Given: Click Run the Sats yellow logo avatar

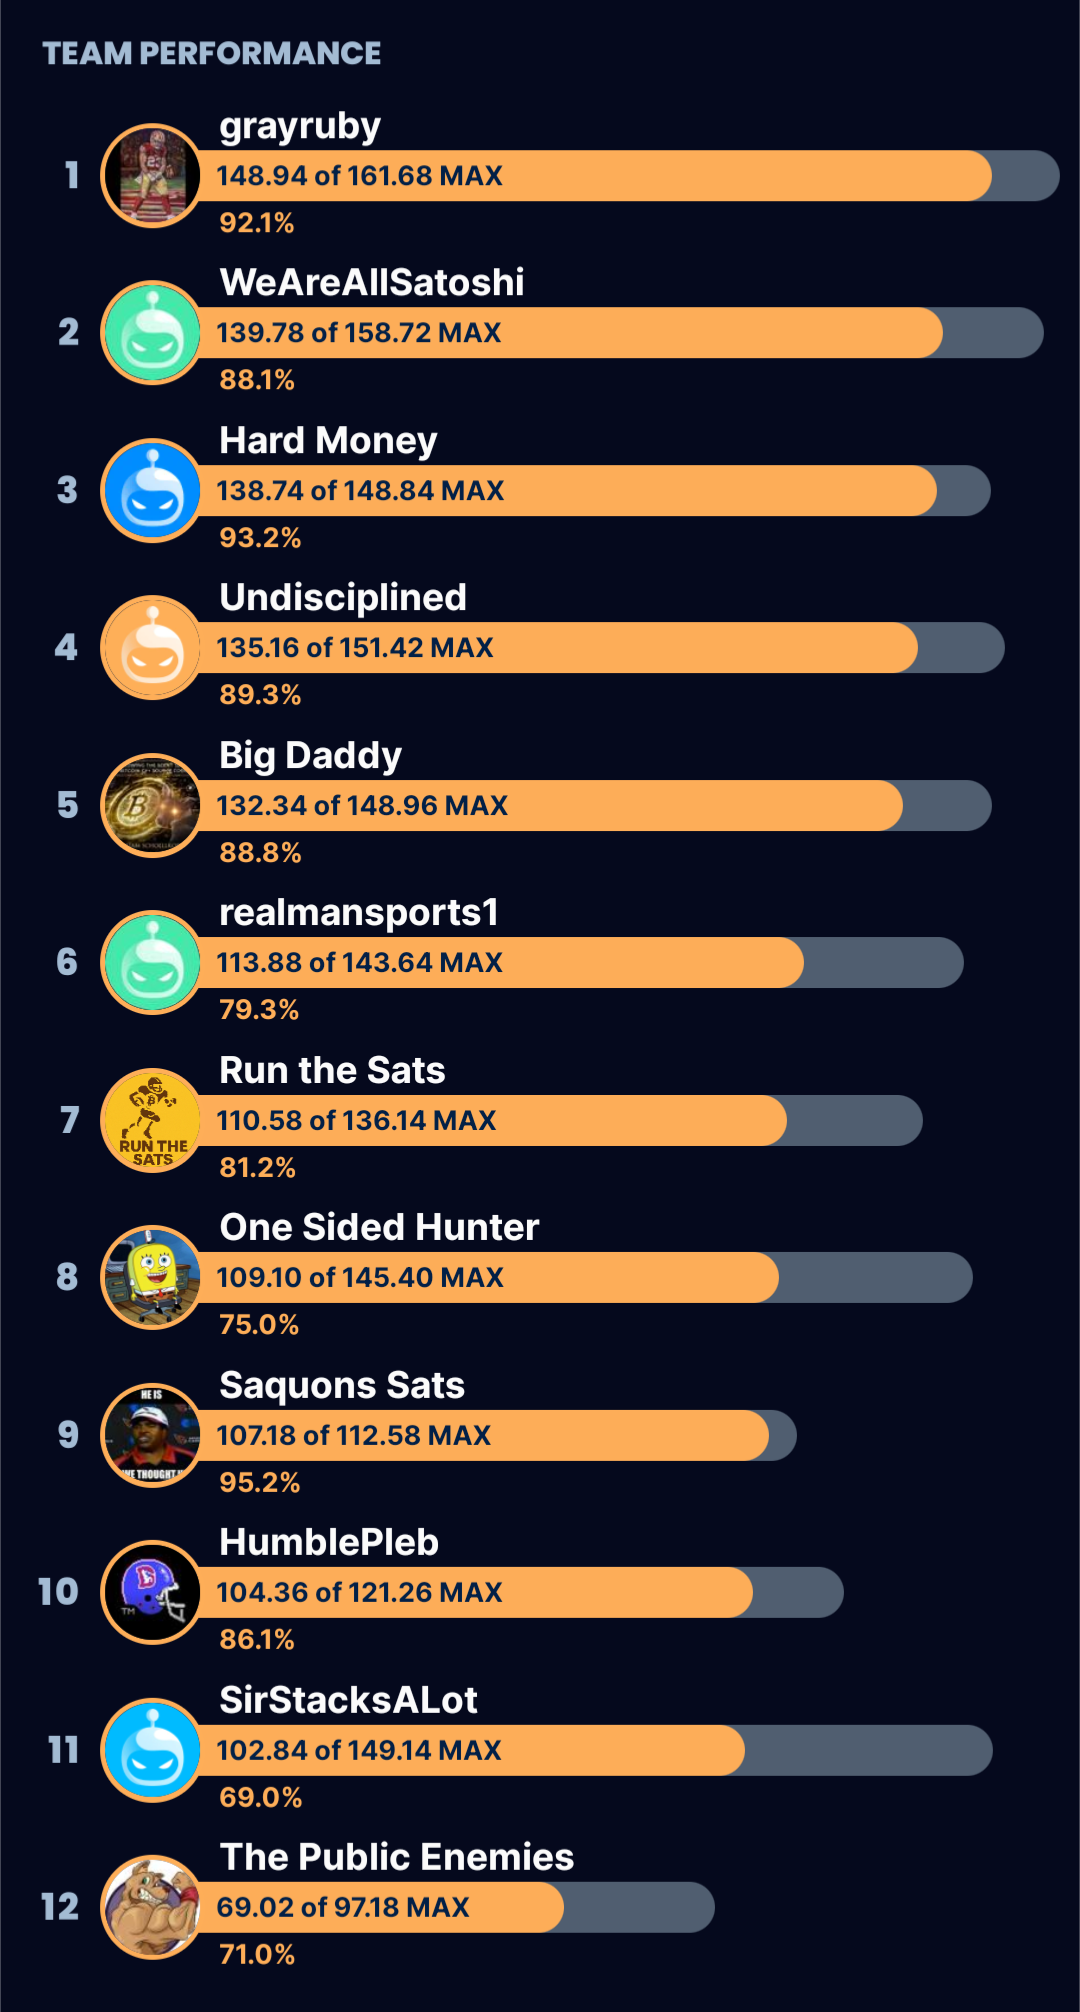Looking at the screenshot, I should (x=152, y=1121).
